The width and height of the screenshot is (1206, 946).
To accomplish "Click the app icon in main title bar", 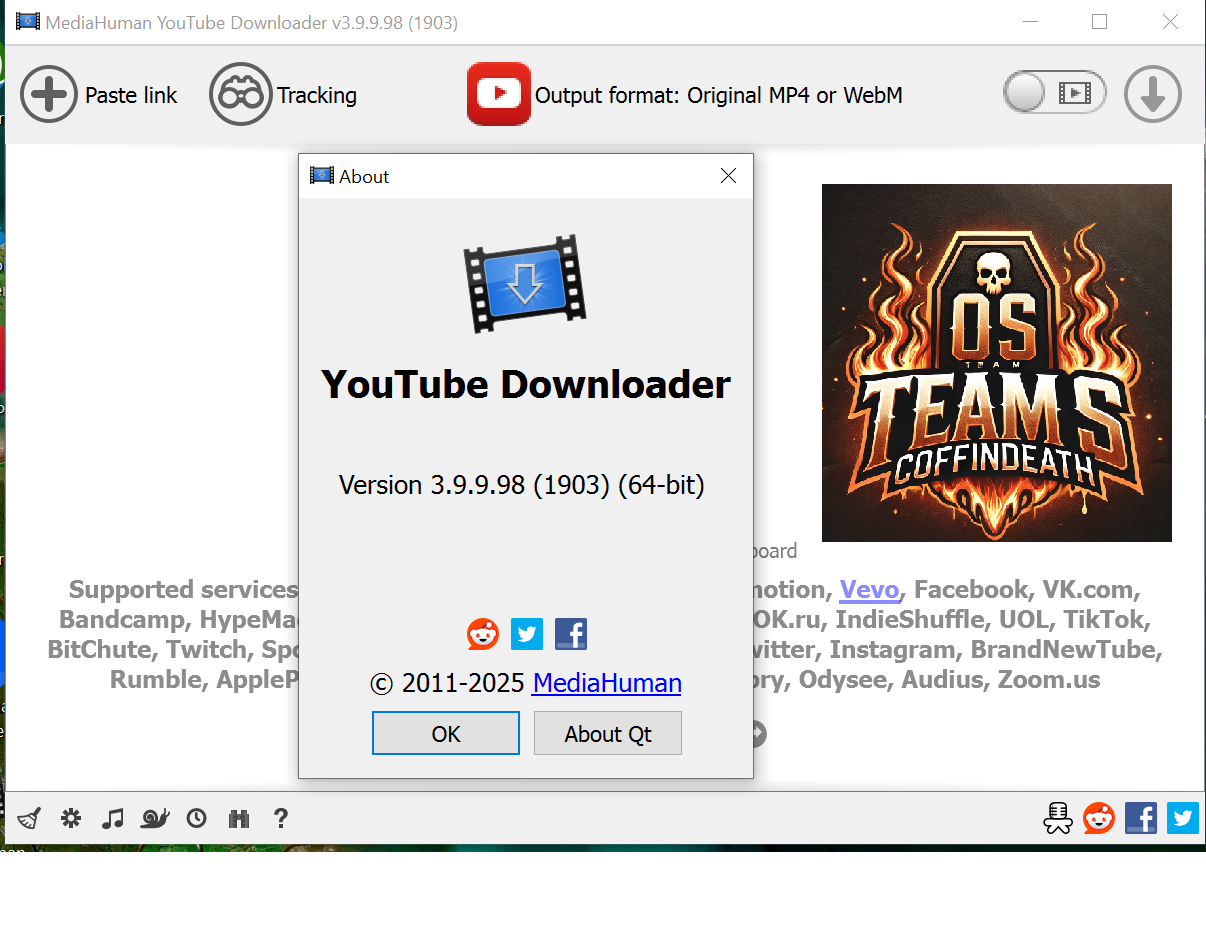I will point(27,22).
